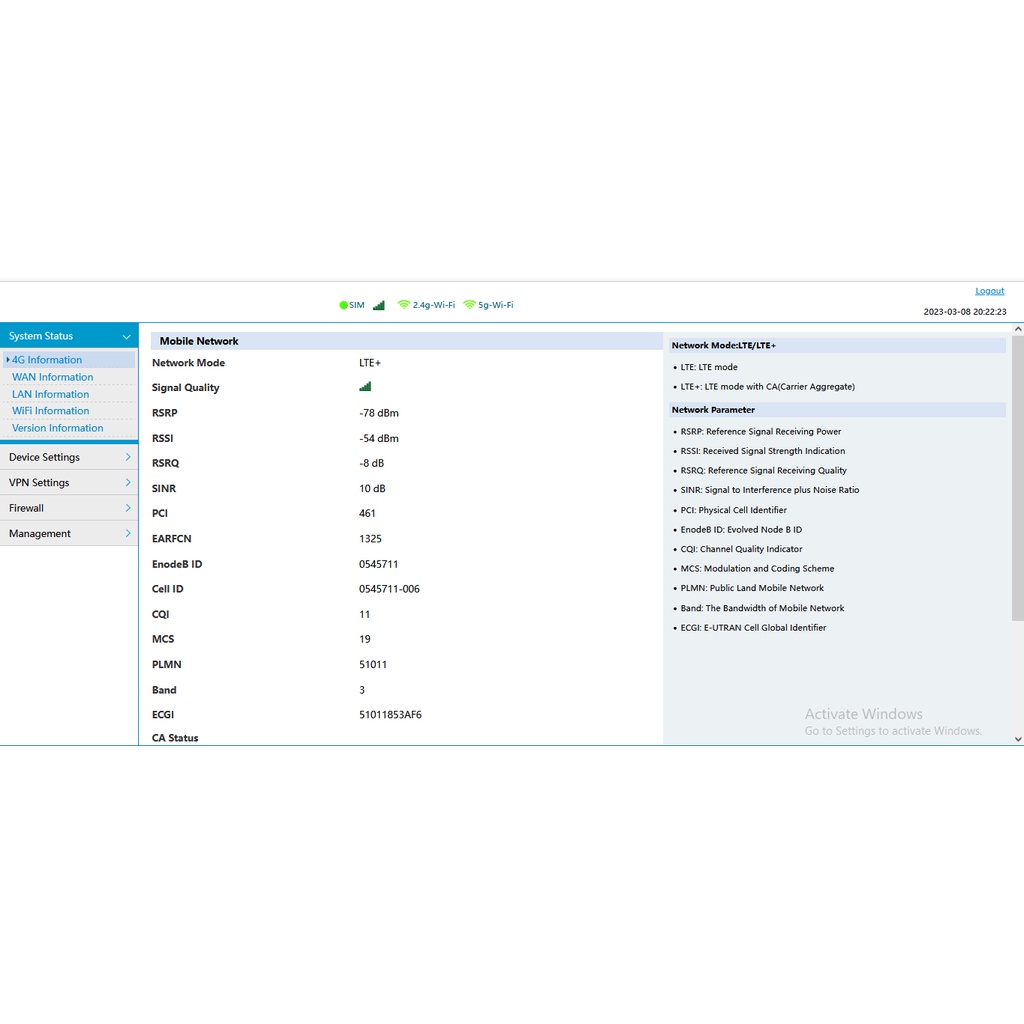1024x1024 pixels.
Task: Expand the Management menu
Action: click(68, 533)
